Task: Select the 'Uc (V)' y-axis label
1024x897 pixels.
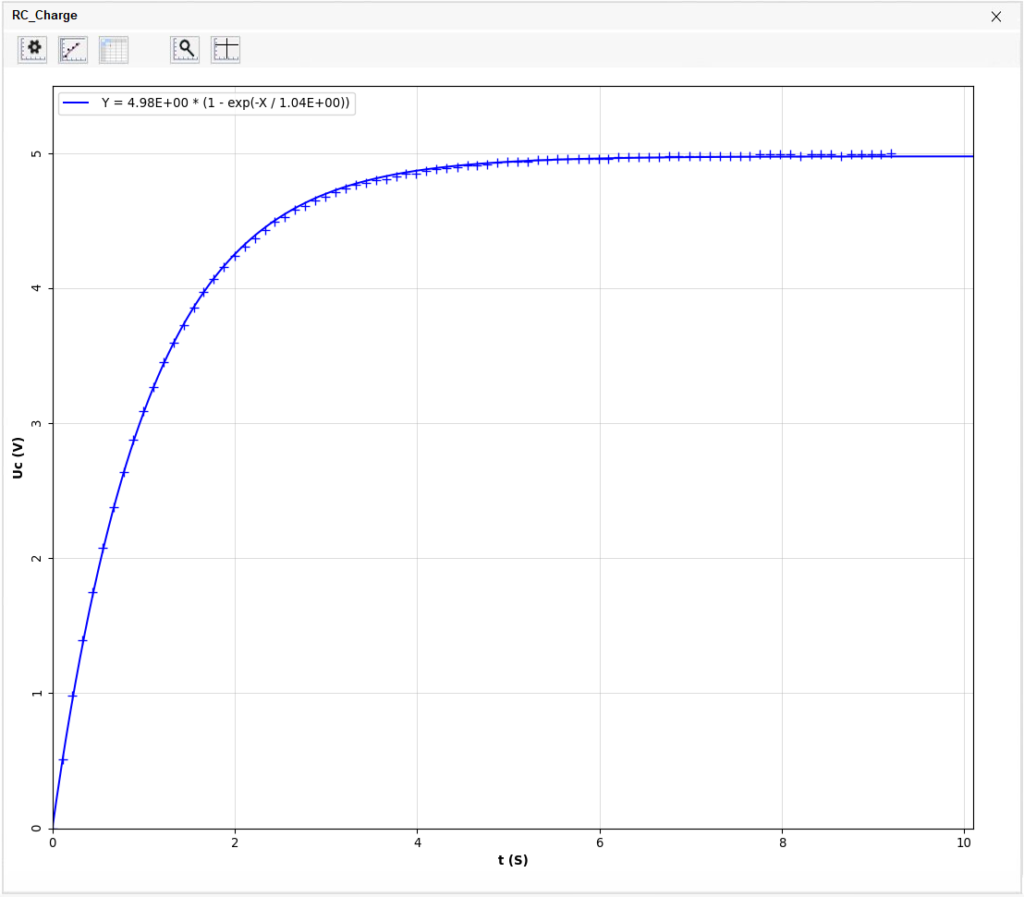Action: point(18,456)
